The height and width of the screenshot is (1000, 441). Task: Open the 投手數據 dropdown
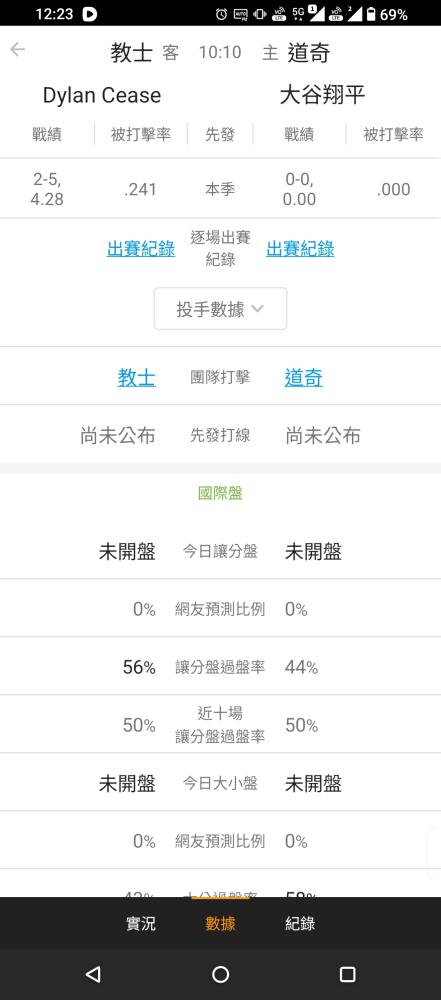(x=220, y=309)
